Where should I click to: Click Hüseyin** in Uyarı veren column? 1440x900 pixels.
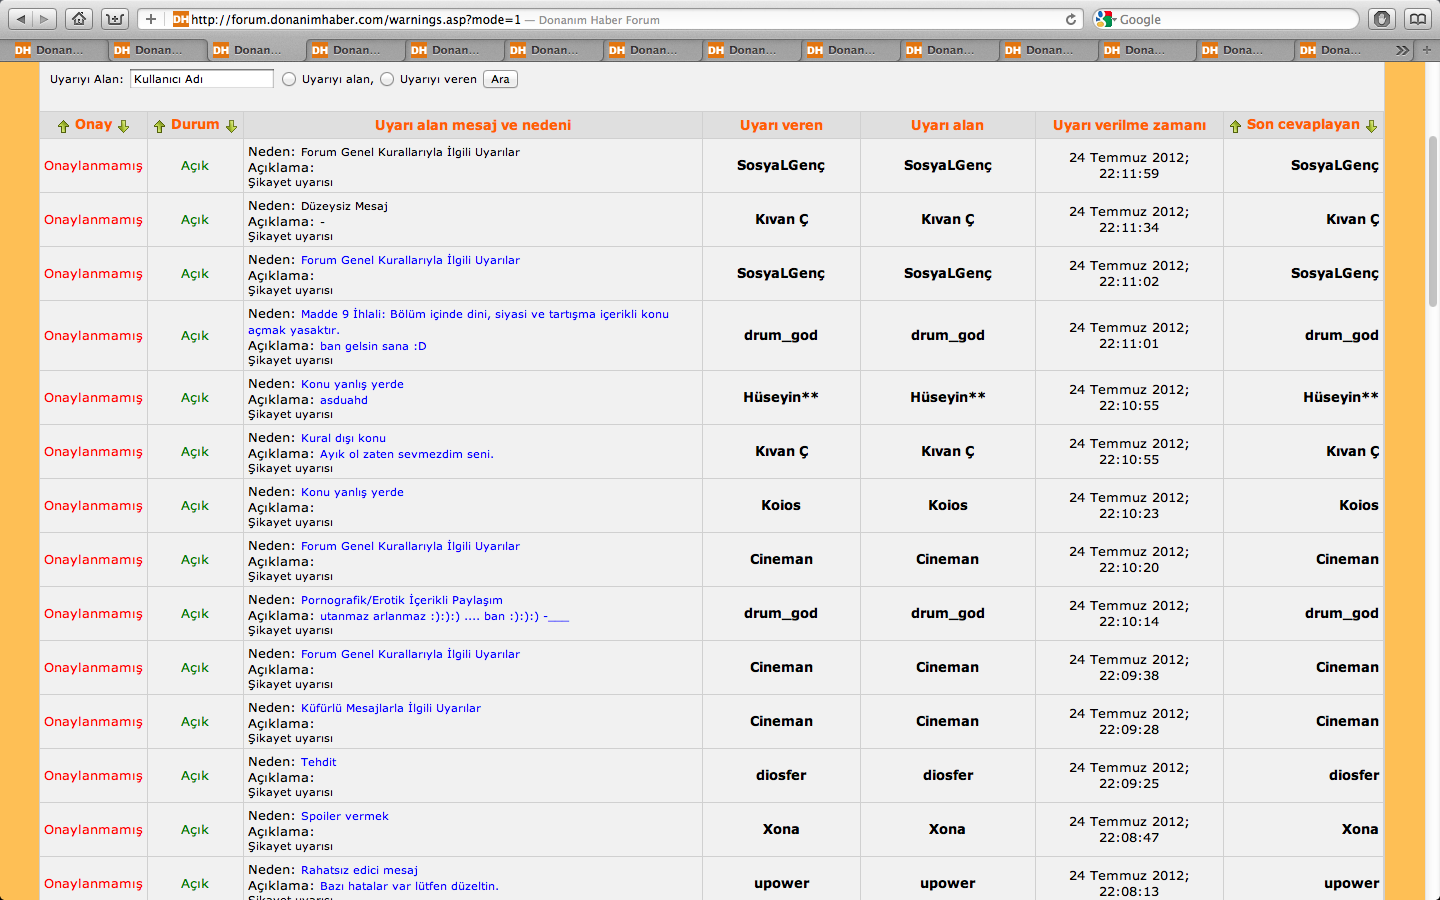coord(781,397)
